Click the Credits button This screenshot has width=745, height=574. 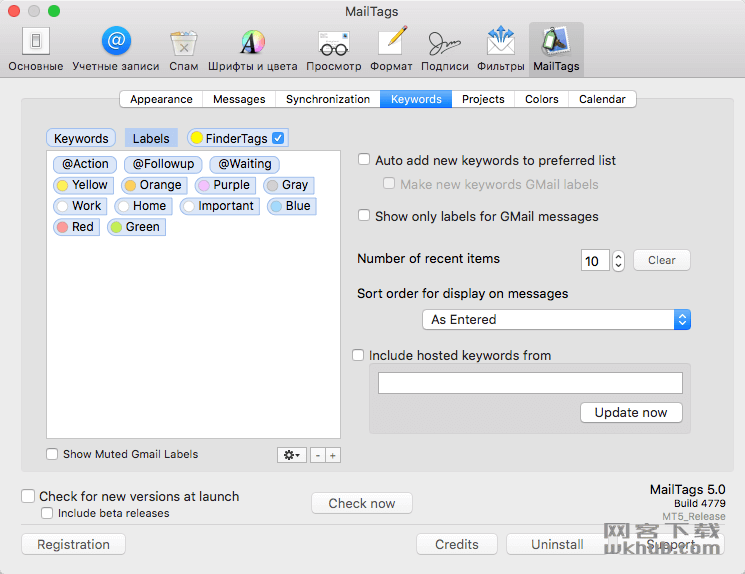click(457, 544)
